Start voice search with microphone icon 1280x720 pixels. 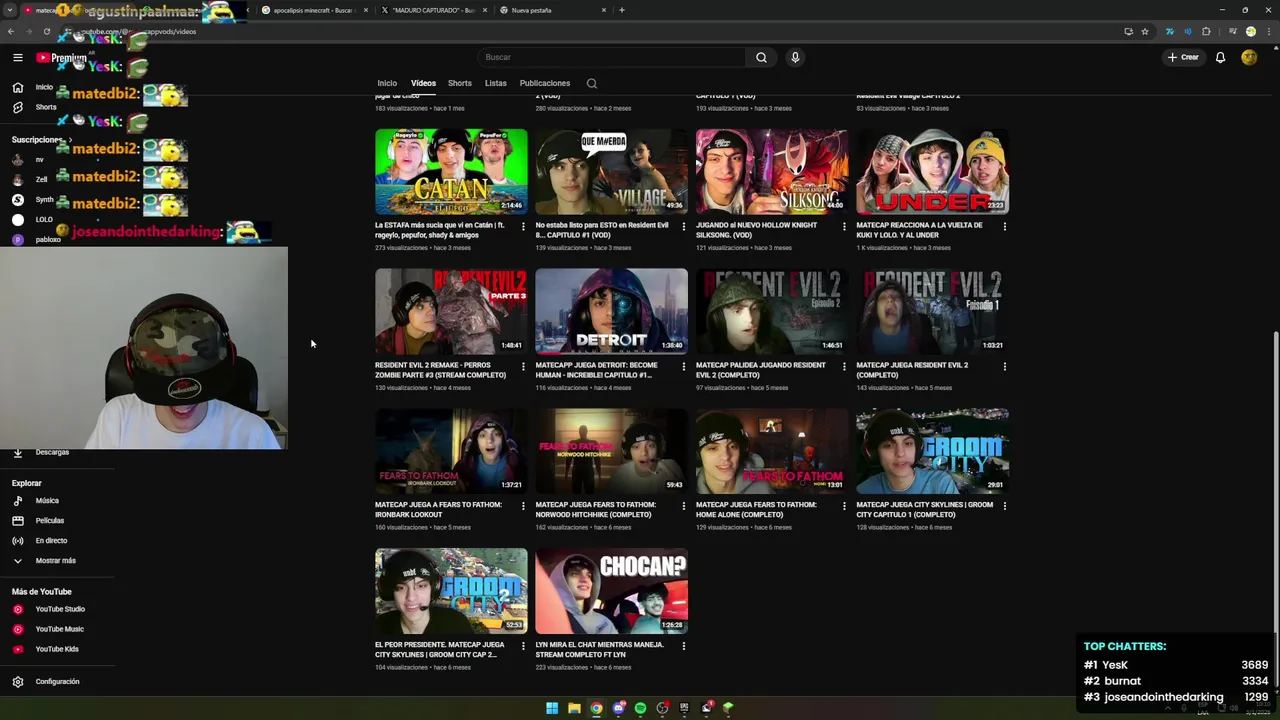coord(795,57)
